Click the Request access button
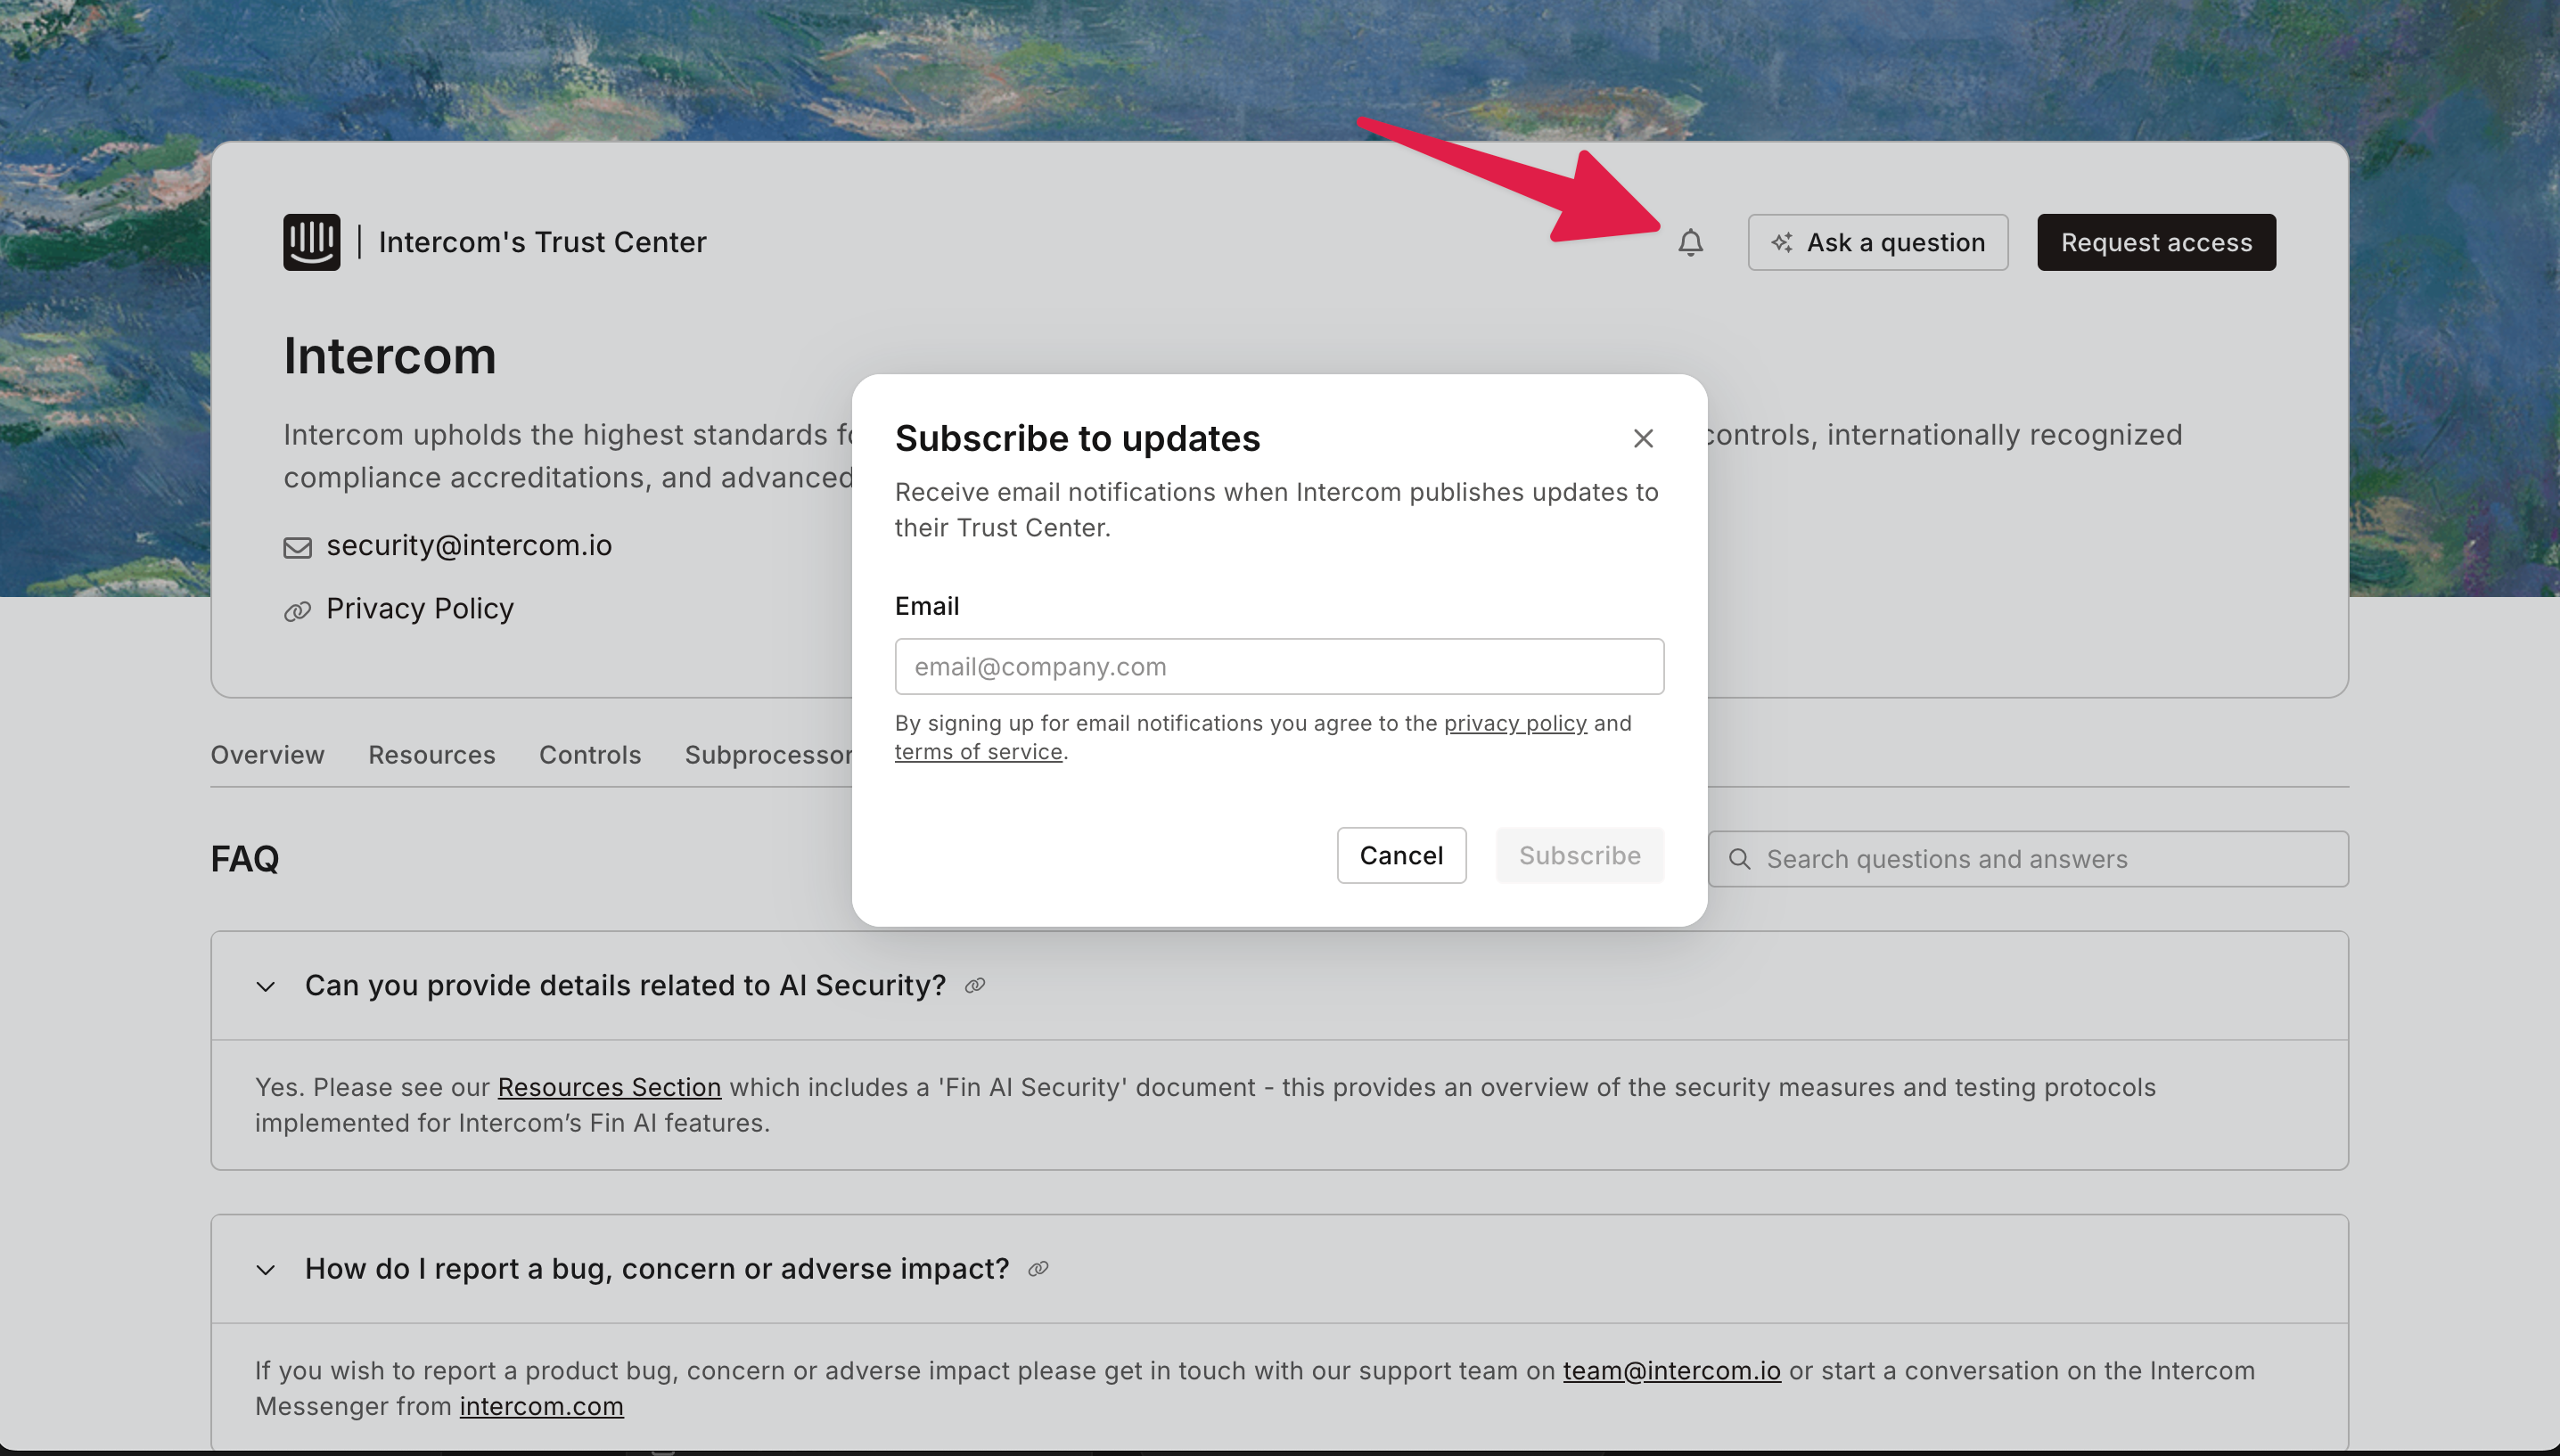Image resolution: width=2560 pixels, height=1456 pixels. pyautogui.click(x=2156, y=242)
